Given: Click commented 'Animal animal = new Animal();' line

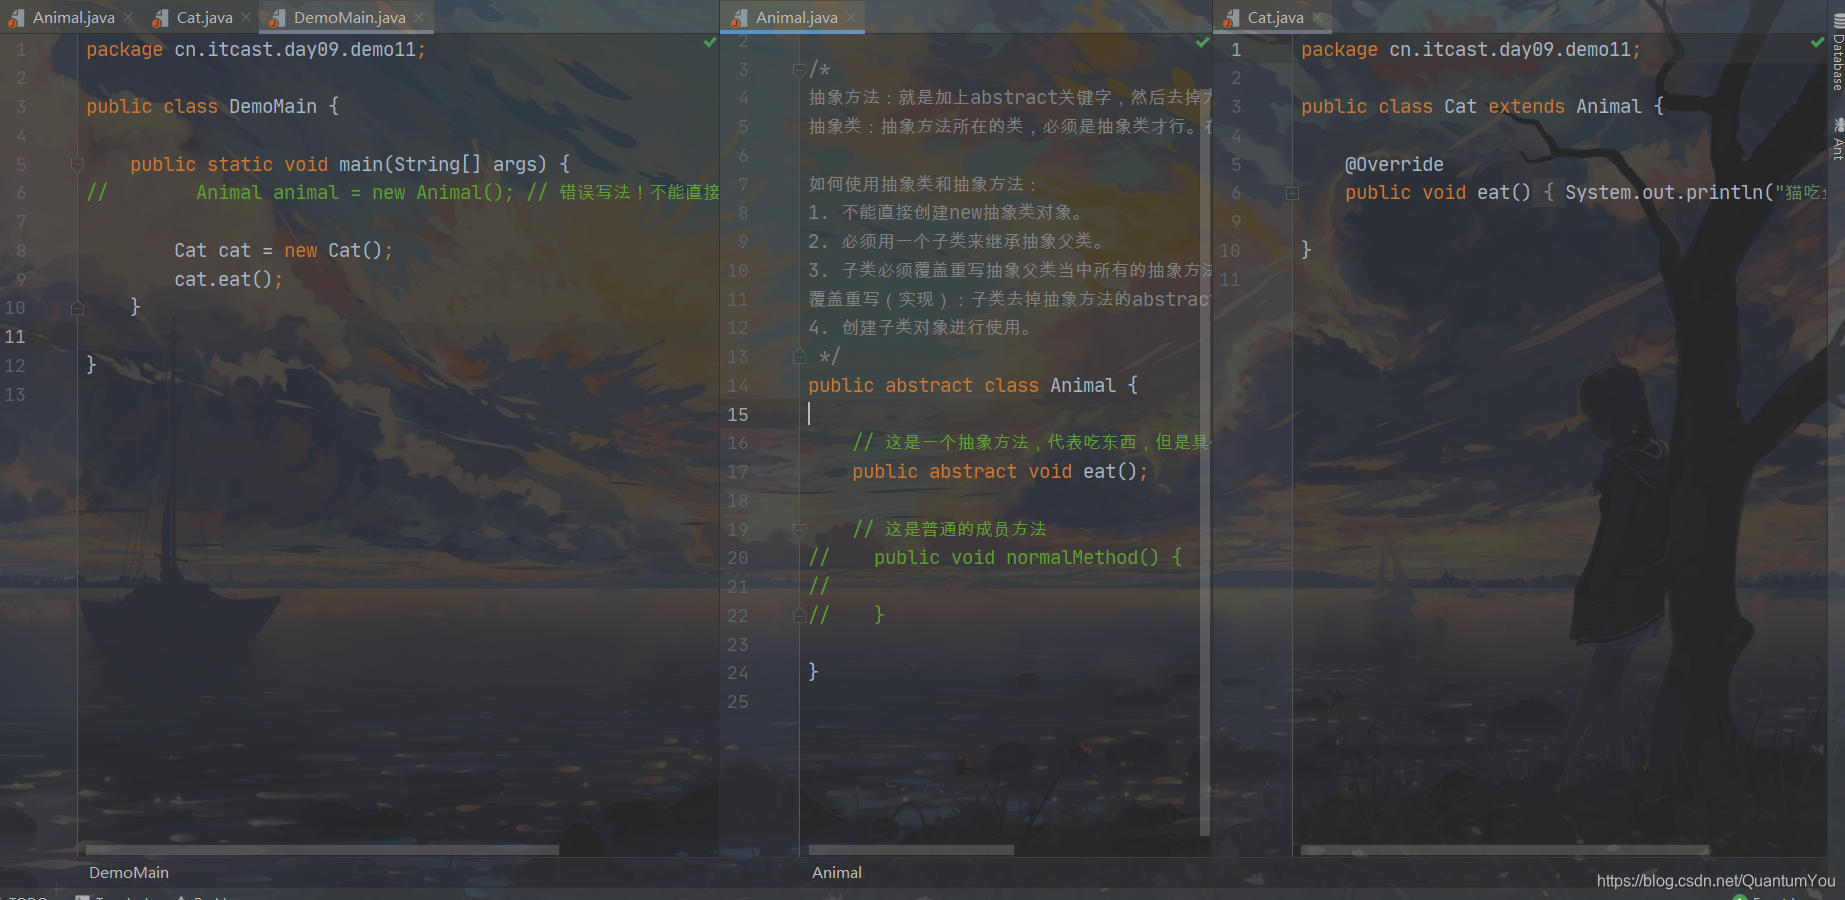Looking at the screenshot, I should click(x=355, y=193).
